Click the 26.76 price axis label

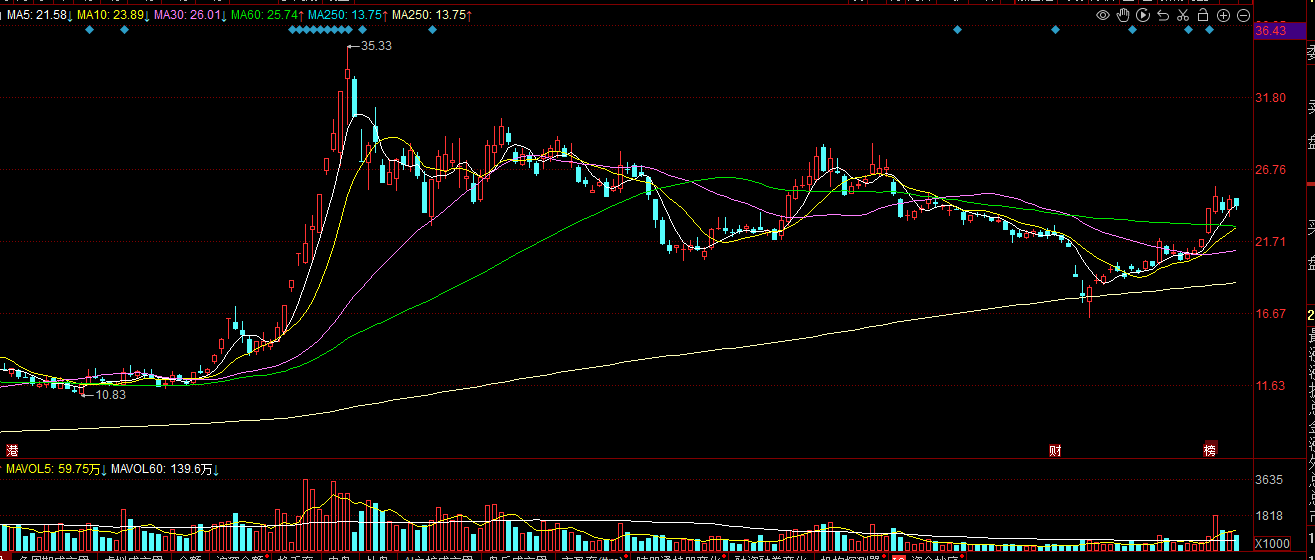click(x=1270, y=170)
